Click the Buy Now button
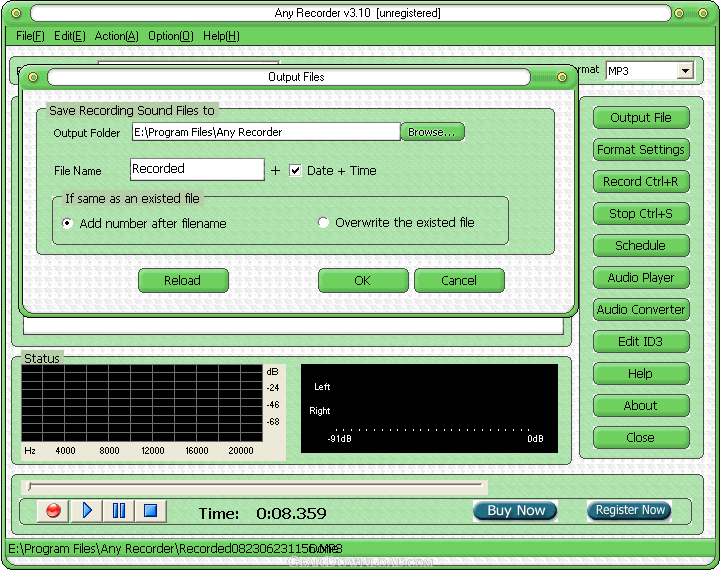Screen dimensions: 722x571 point(515,511)
